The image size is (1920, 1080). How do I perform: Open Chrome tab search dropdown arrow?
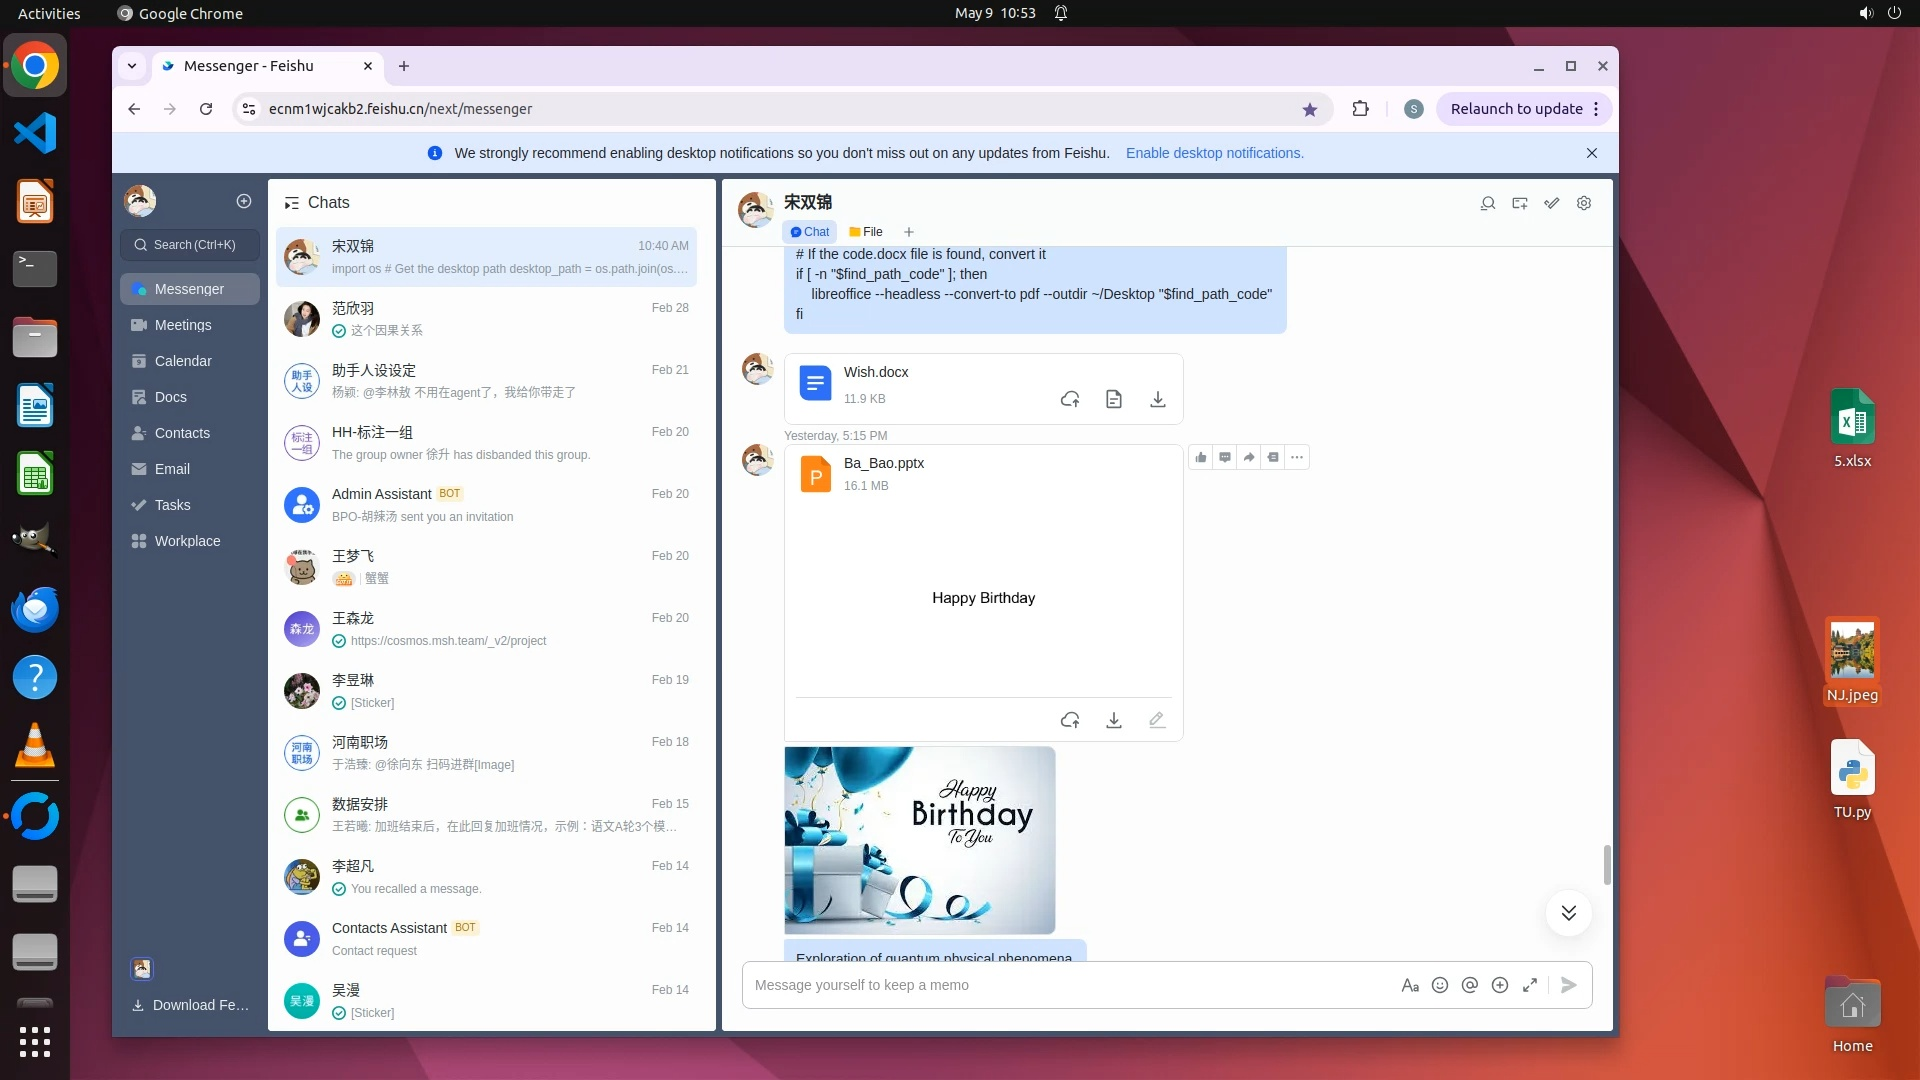click(x=132, y=66)
